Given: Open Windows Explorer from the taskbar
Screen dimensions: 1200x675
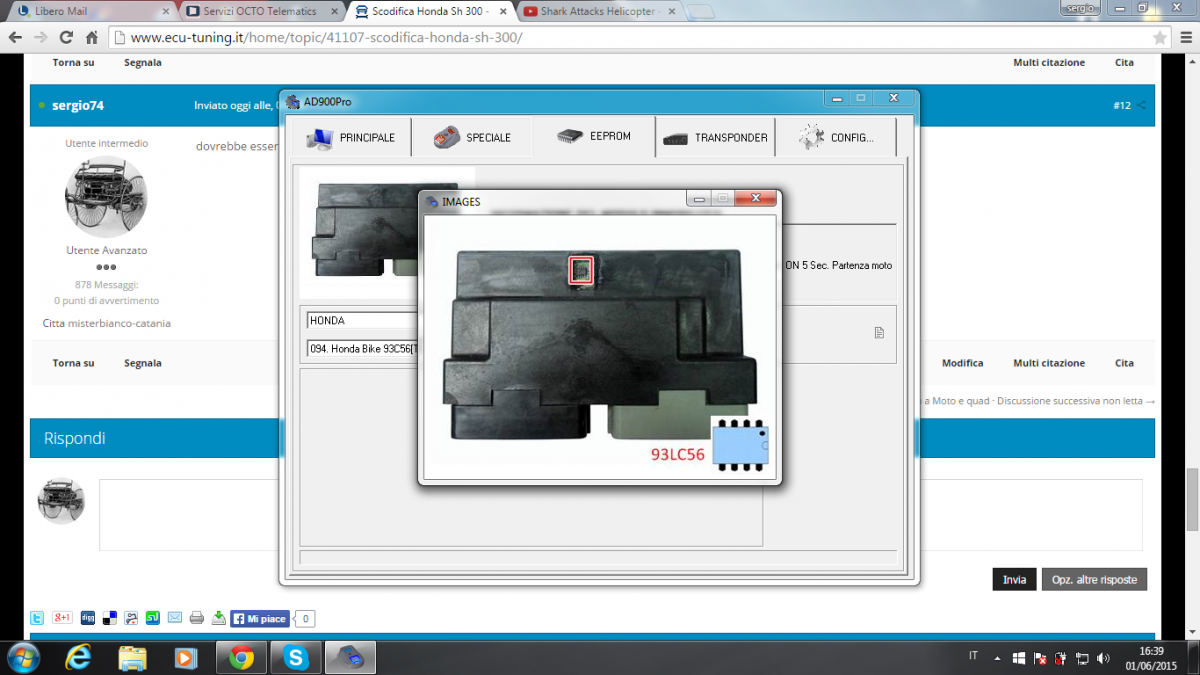Looking at the screenshot, I should pyautogui.click(x=133, y=657).
